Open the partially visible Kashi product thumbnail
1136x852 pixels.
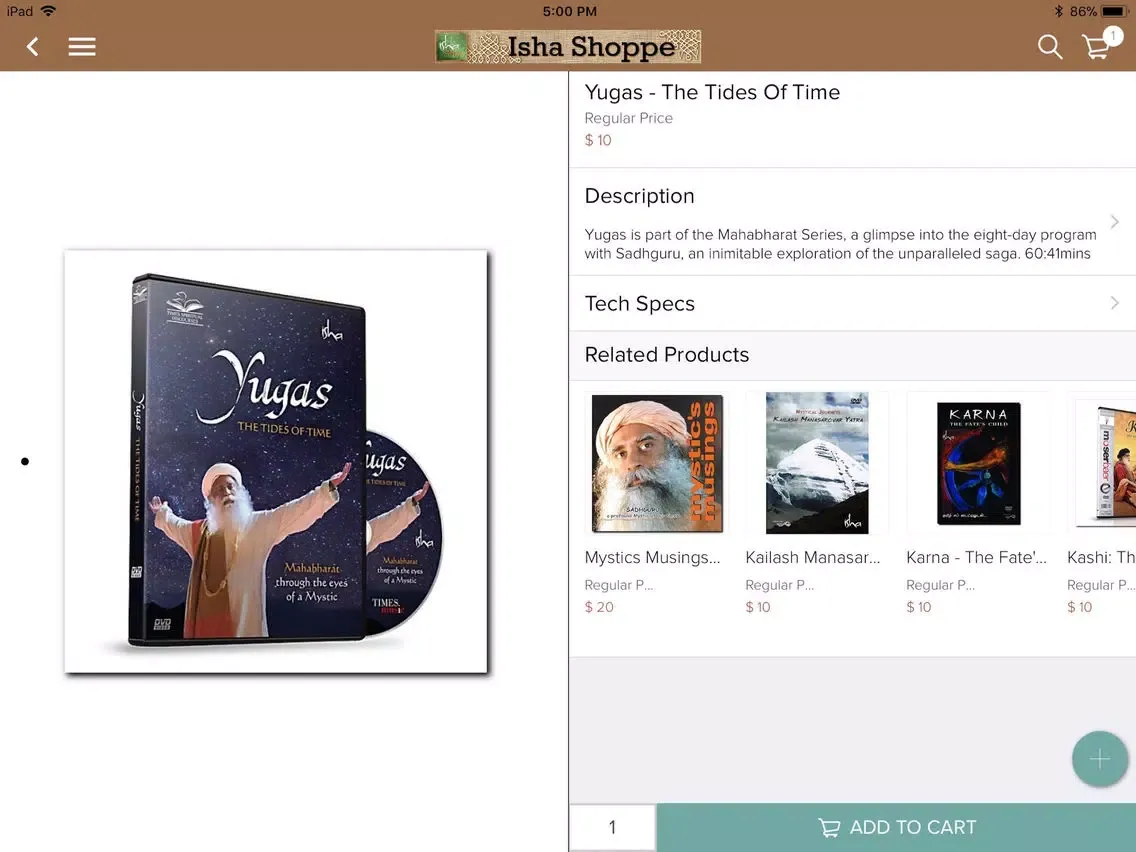(1102, 464)
